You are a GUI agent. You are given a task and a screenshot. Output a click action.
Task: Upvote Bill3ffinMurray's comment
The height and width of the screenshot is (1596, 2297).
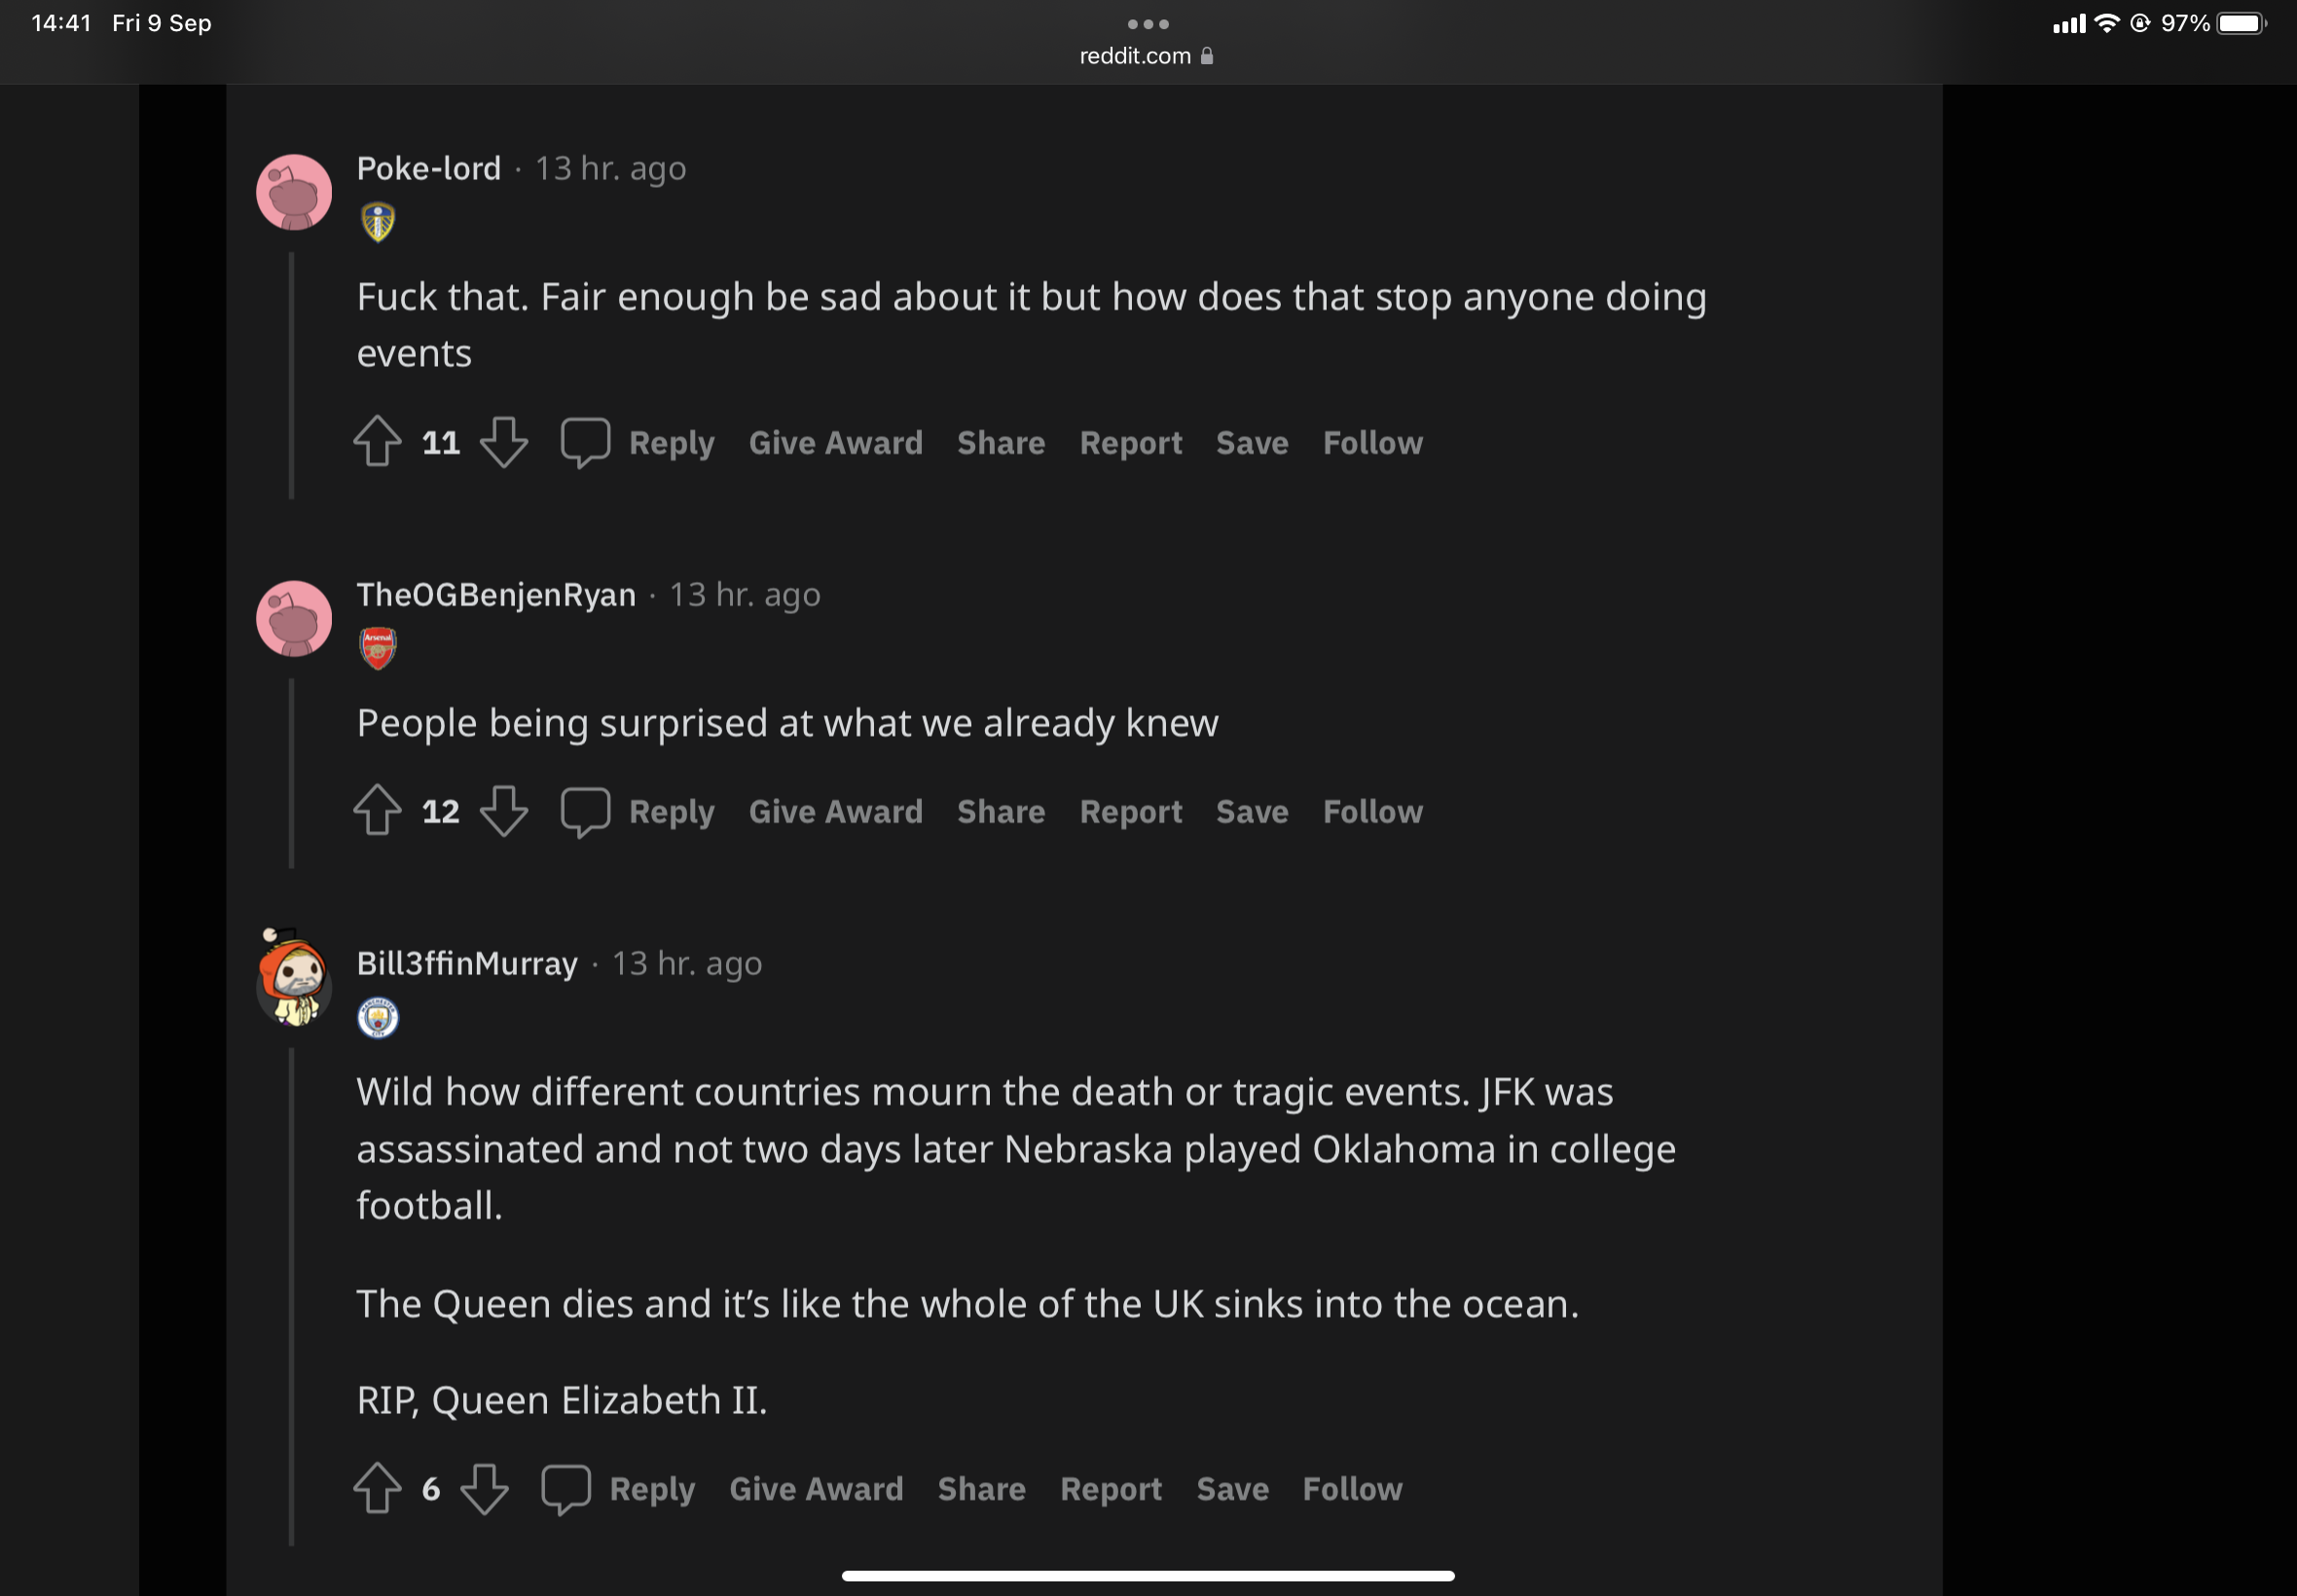coord(377,1488)
